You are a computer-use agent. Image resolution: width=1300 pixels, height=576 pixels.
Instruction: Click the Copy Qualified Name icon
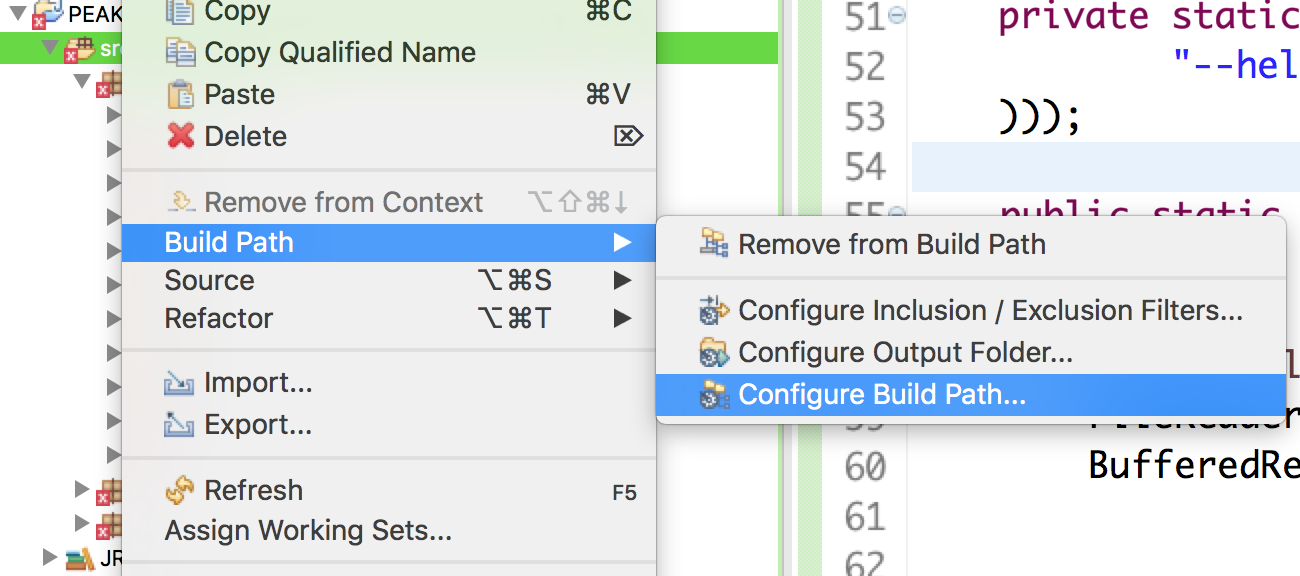pos(180,52)
